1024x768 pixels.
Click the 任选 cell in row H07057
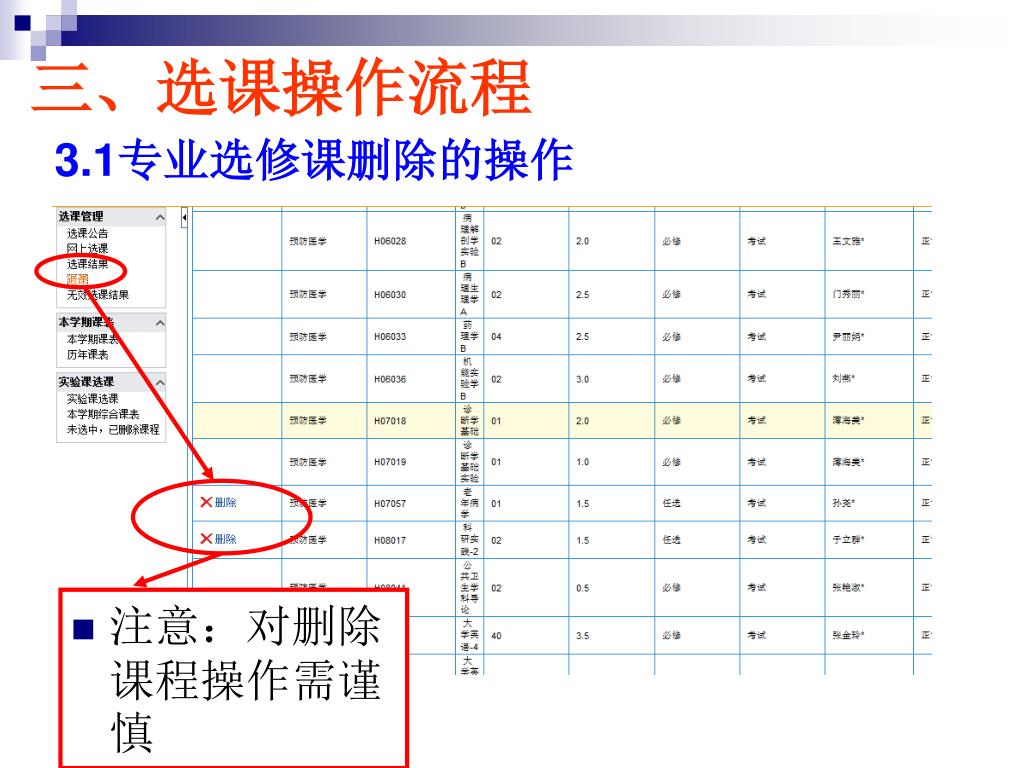[x=671, y=504]
